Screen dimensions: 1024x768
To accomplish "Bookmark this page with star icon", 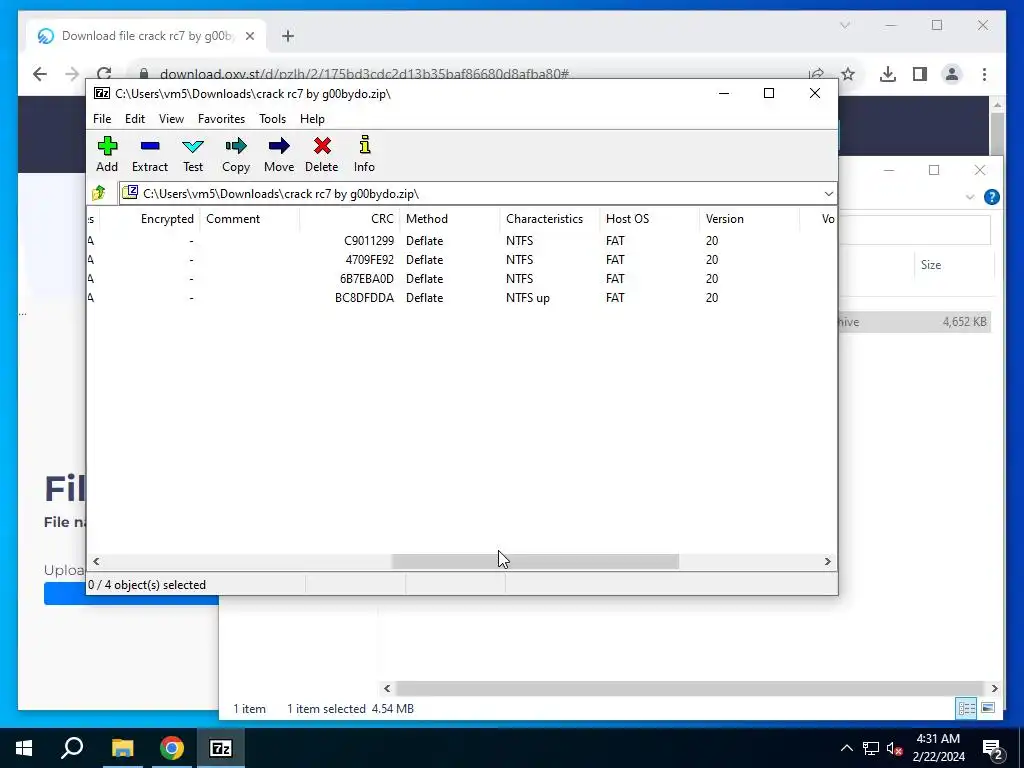I will coord(848,74).
